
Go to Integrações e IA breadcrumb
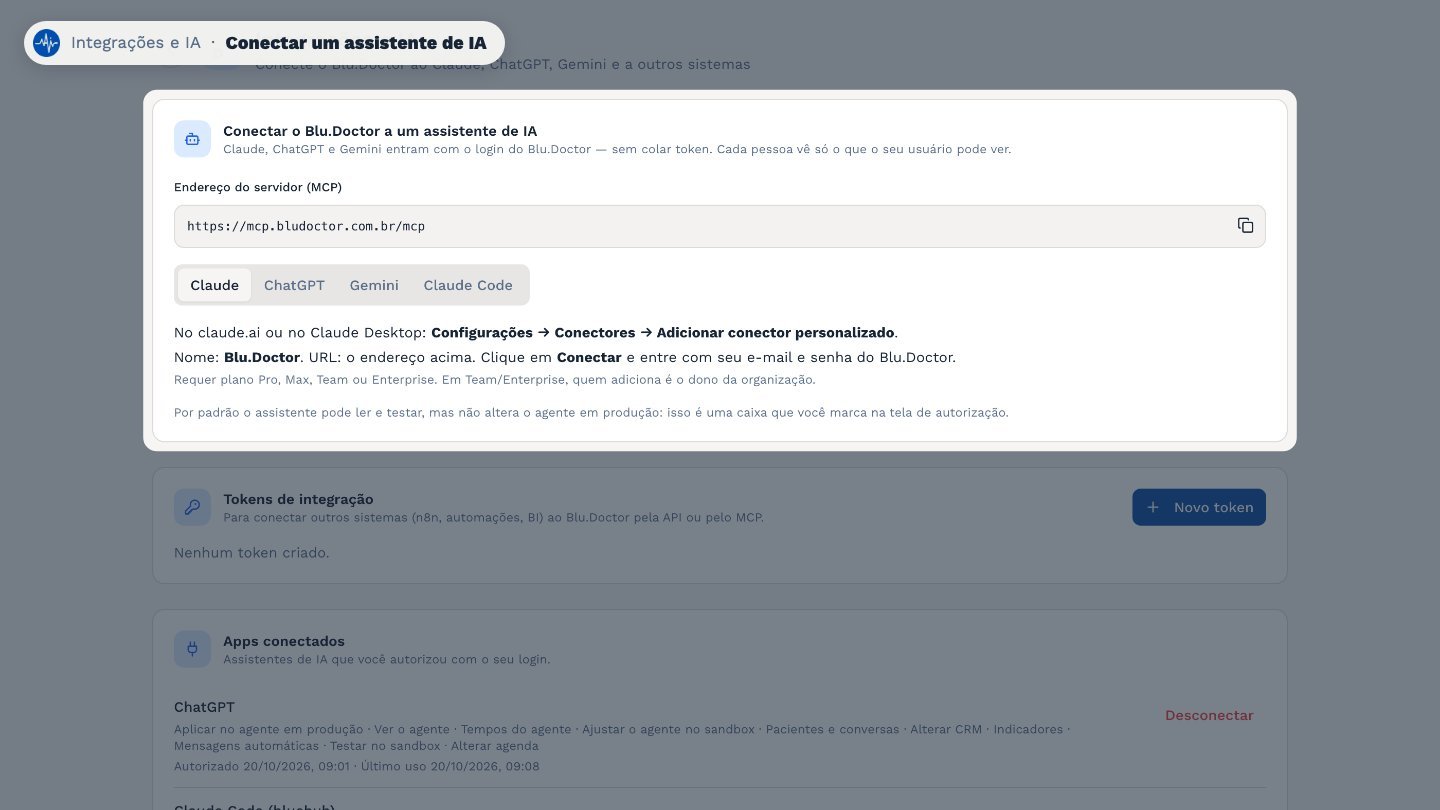pyautogui.click(x=136, y=43)
